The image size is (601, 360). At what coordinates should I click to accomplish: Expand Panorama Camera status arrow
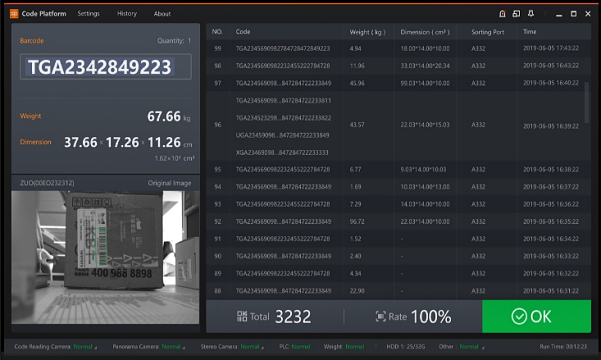184,347
